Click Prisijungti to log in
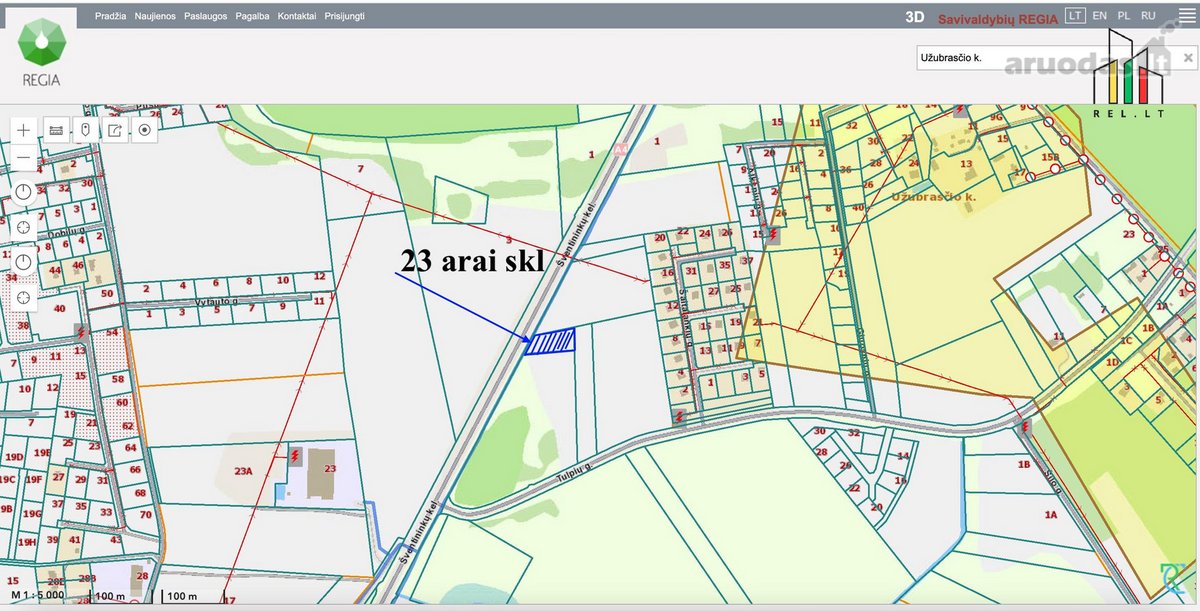Image resolution: width=1200 pixels, height=611 pixels. (x=344, y=17)
